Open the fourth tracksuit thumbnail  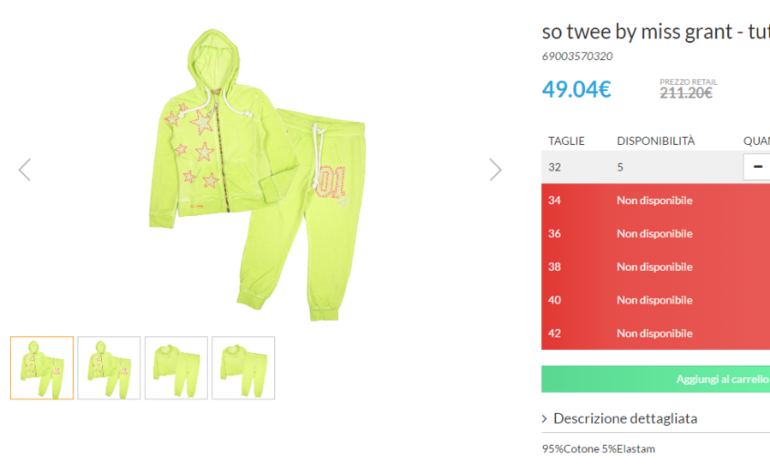(244, 368)
